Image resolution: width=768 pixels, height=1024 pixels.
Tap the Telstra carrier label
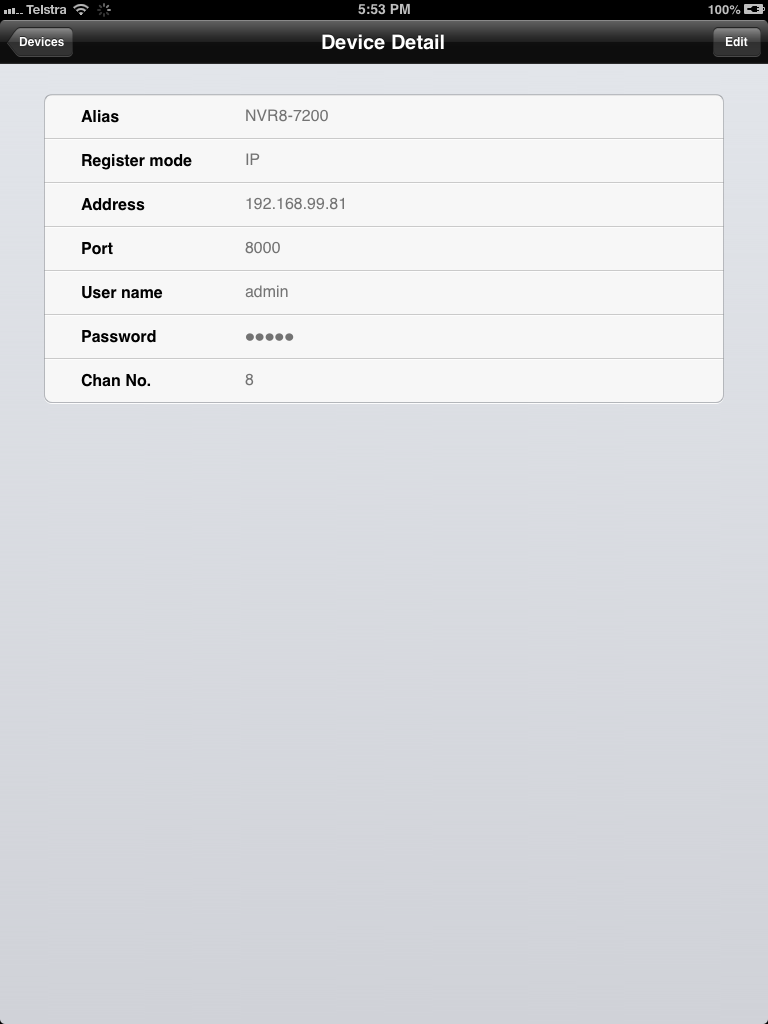46,9
